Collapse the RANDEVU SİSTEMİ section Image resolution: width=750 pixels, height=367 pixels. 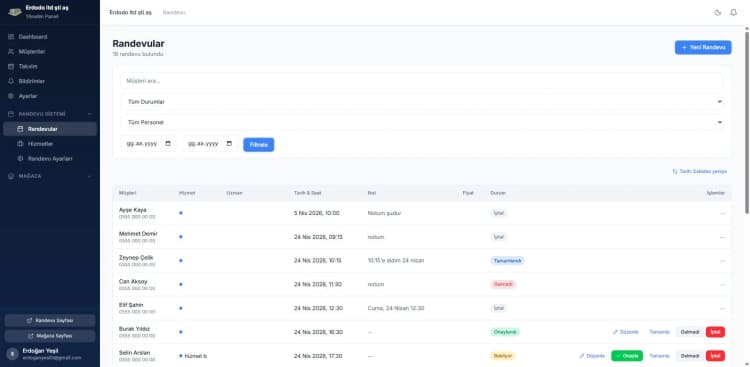(89, 114)
